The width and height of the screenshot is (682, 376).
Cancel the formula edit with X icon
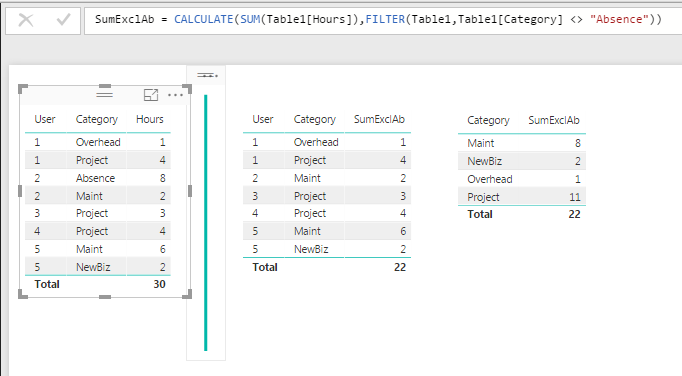(x=26, y=20)
